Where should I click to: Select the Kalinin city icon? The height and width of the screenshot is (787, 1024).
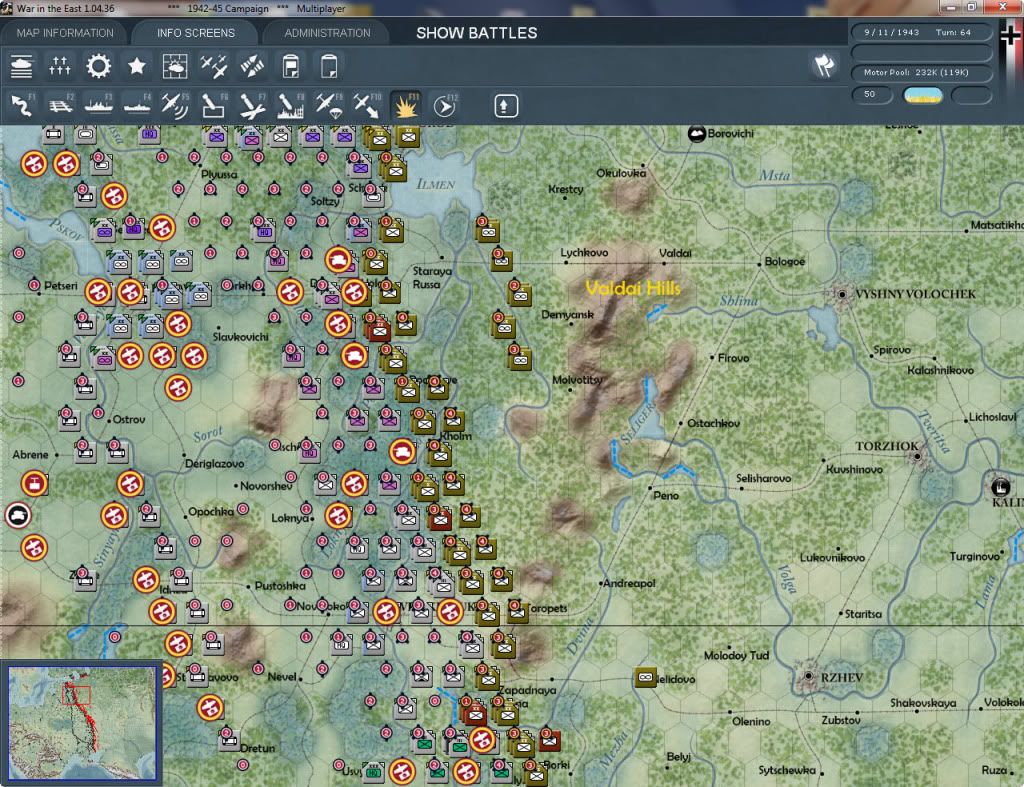tap(1000, 487)
